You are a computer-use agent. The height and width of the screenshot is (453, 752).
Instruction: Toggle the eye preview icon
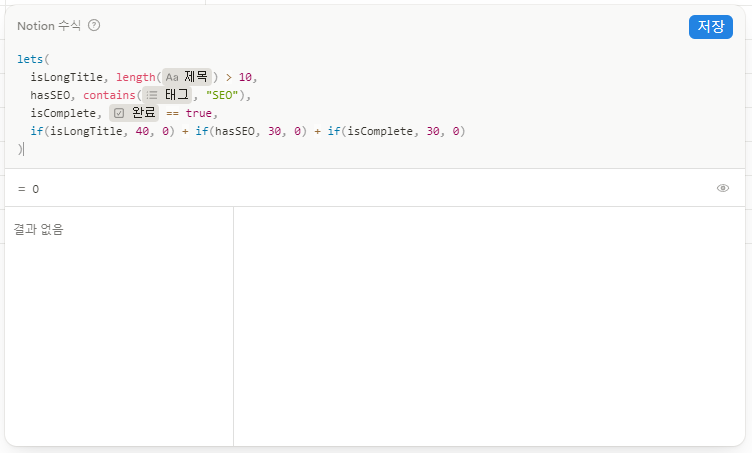click(x=723, y=188)
